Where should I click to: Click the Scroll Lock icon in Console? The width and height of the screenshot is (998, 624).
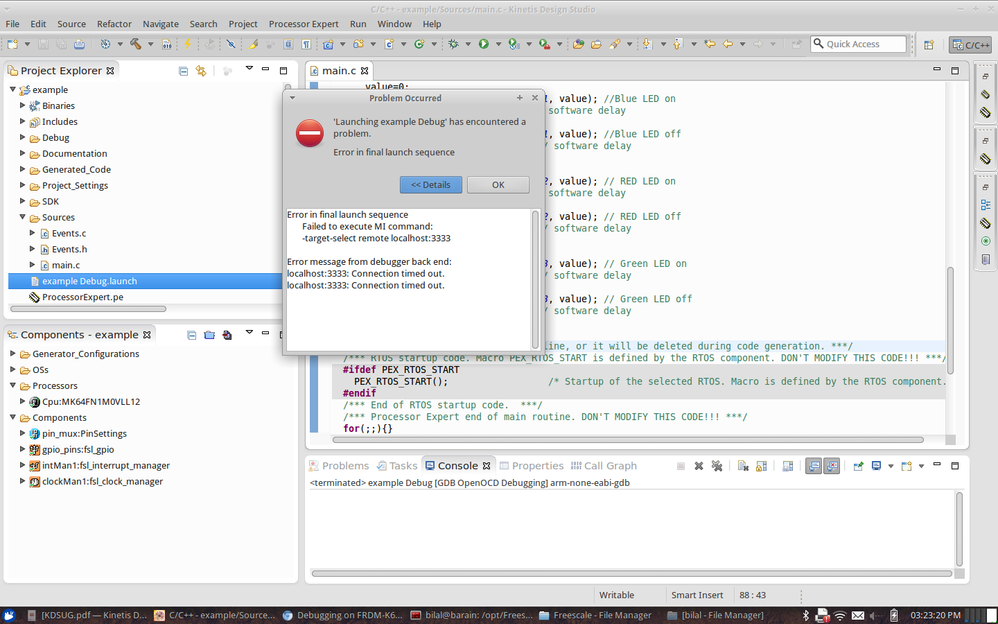click(761, 466)
